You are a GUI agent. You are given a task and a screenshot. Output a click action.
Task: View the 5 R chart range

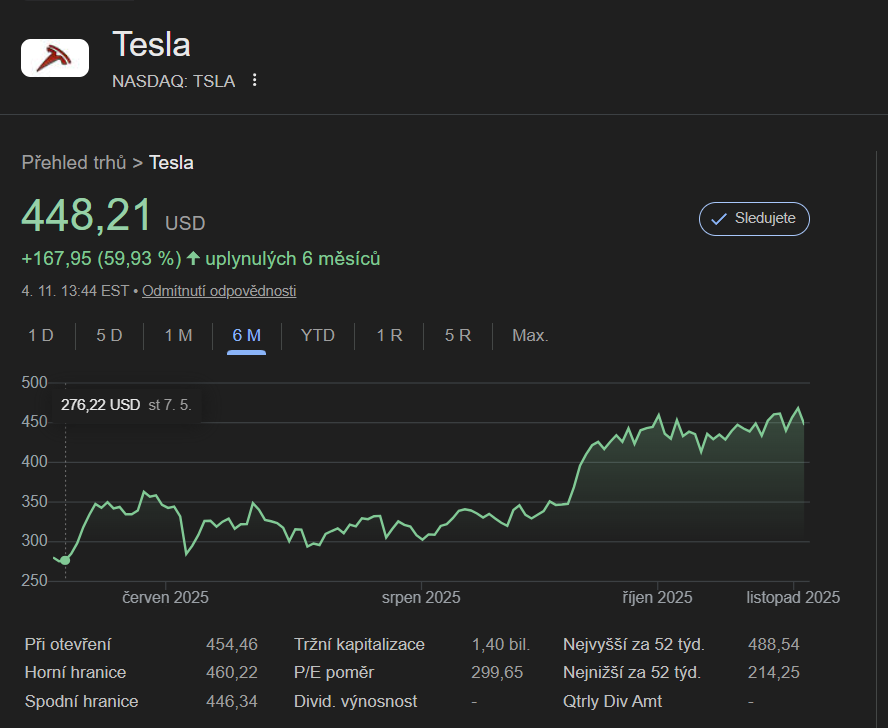(x=458, y=336)
